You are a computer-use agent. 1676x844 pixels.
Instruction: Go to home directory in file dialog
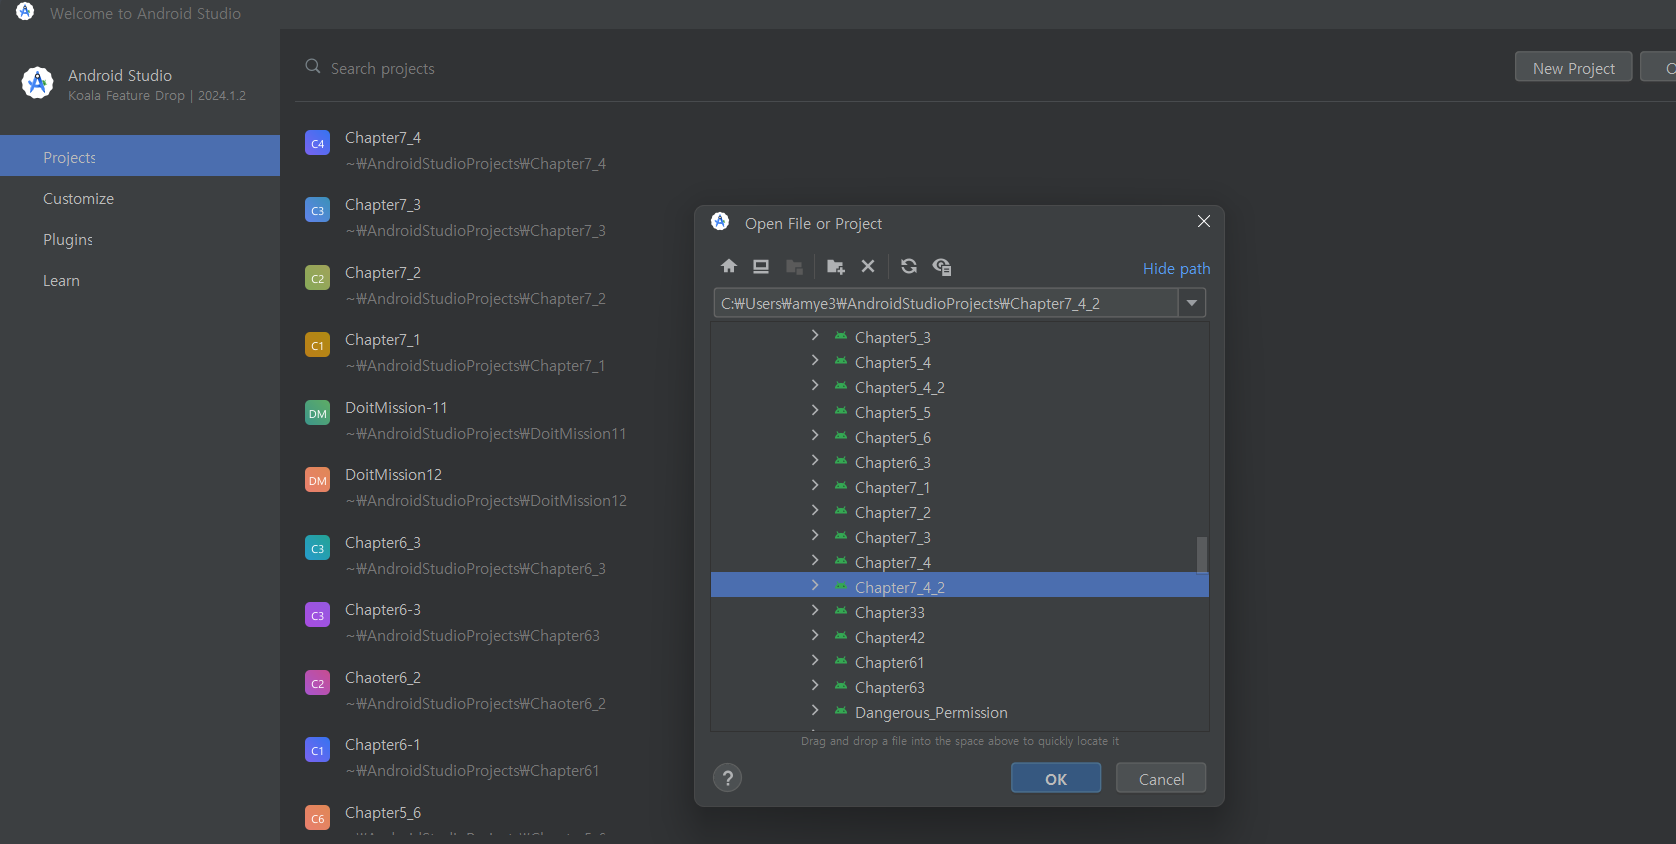click(729, 266)
